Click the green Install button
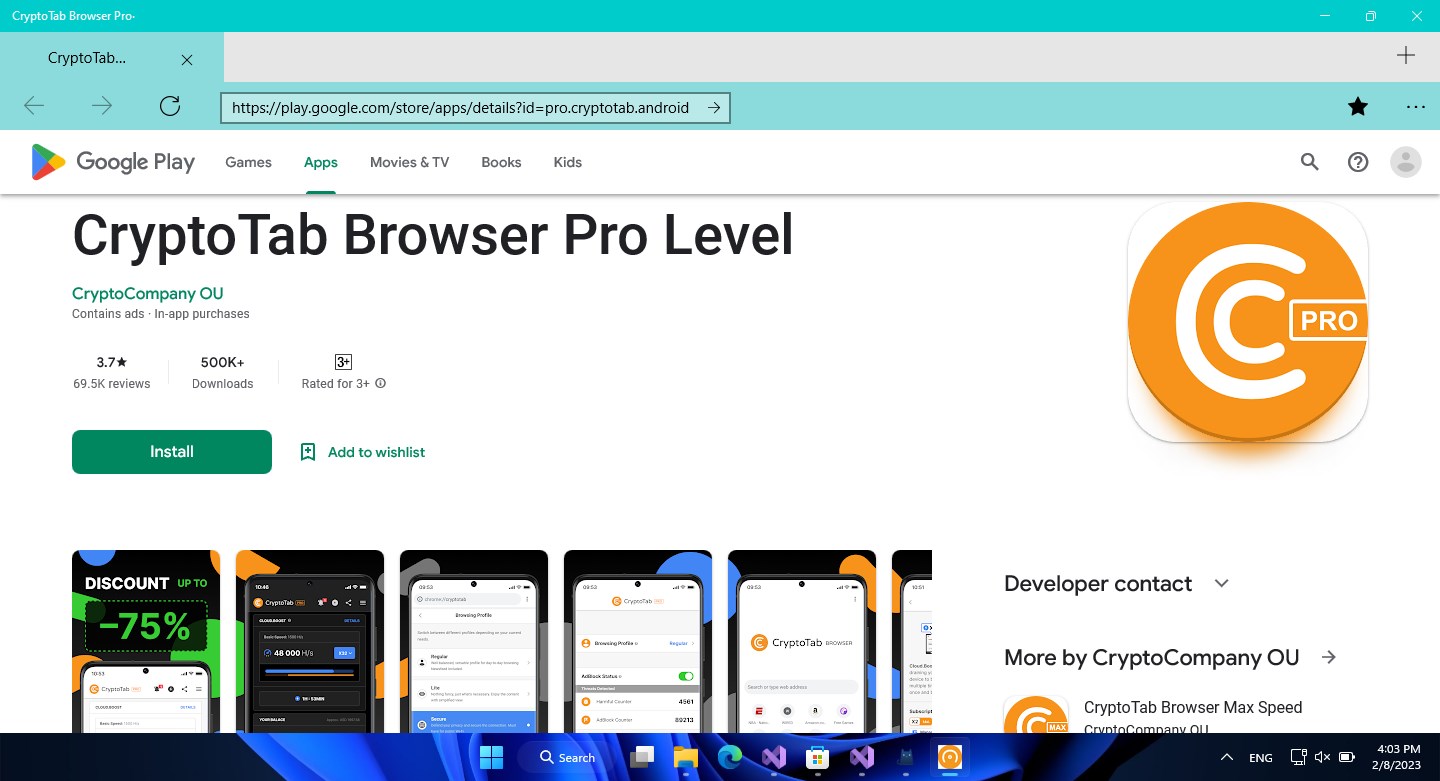Viewport: 1440px width, 781px height. 172,452
